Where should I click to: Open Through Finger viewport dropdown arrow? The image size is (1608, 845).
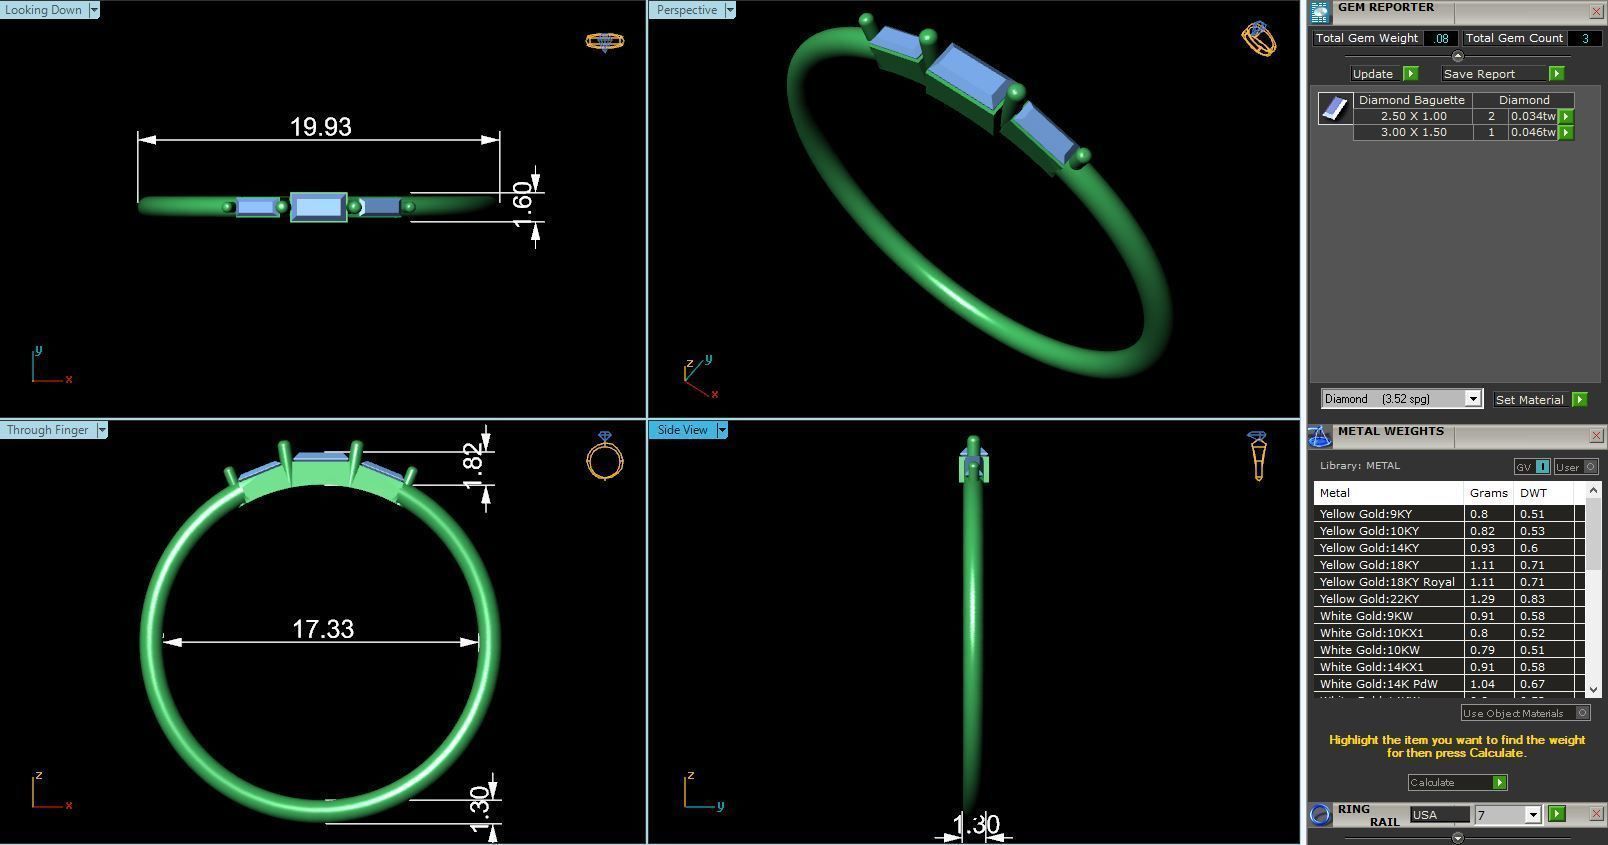(102, 430)
